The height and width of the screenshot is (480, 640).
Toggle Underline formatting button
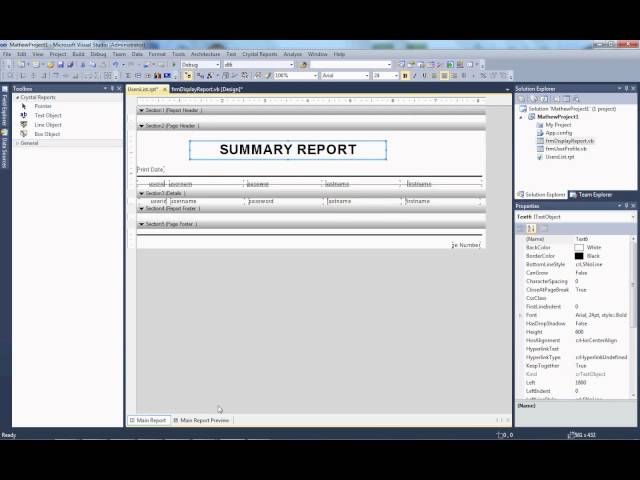tap(424, 76)
